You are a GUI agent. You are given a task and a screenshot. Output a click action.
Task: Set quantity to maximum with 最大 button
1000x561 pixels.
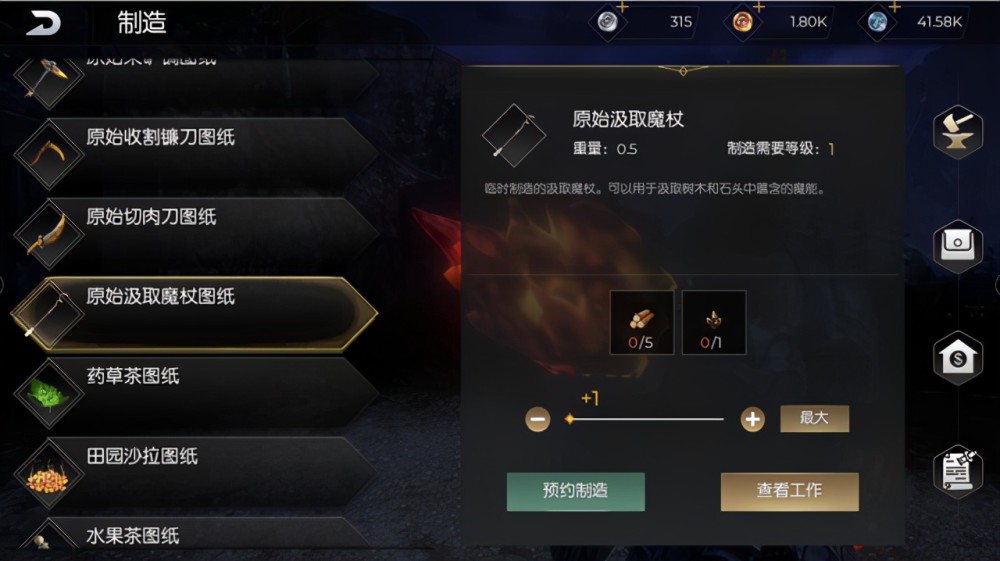[814, 418]
